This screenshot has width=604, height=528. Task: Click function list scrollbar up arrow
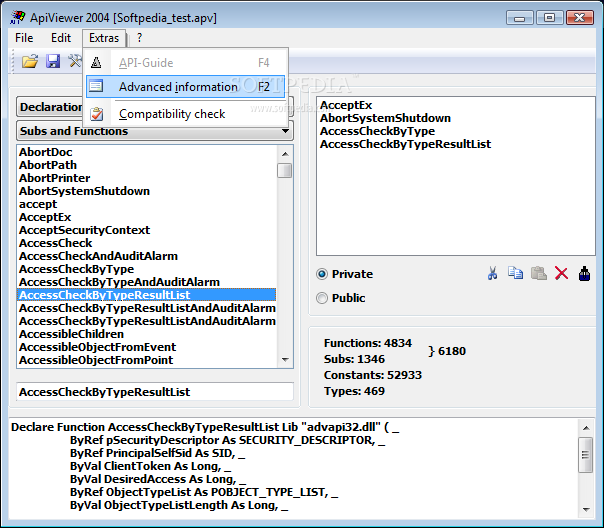(x=285, y=154)
